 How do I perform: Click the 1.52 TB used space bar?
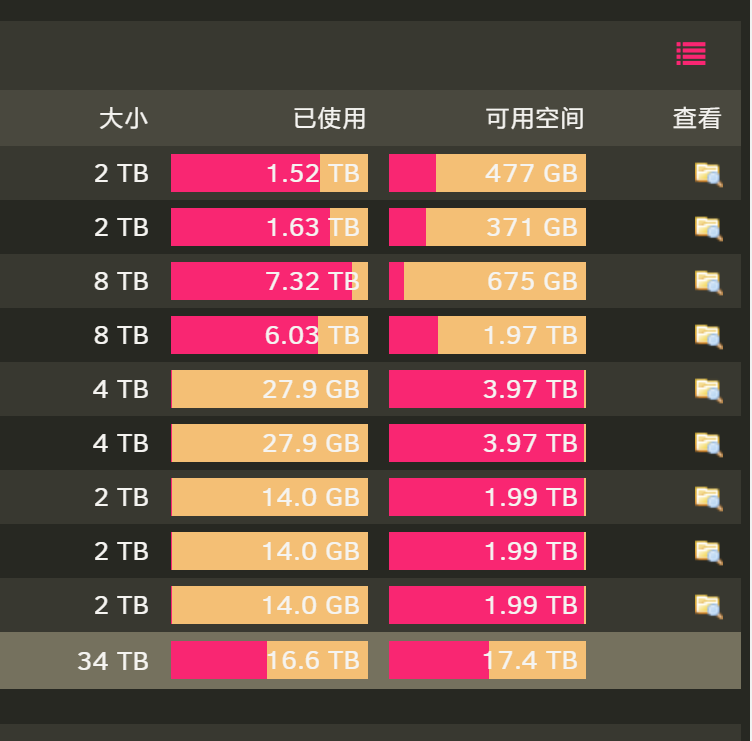coord(270,173)
